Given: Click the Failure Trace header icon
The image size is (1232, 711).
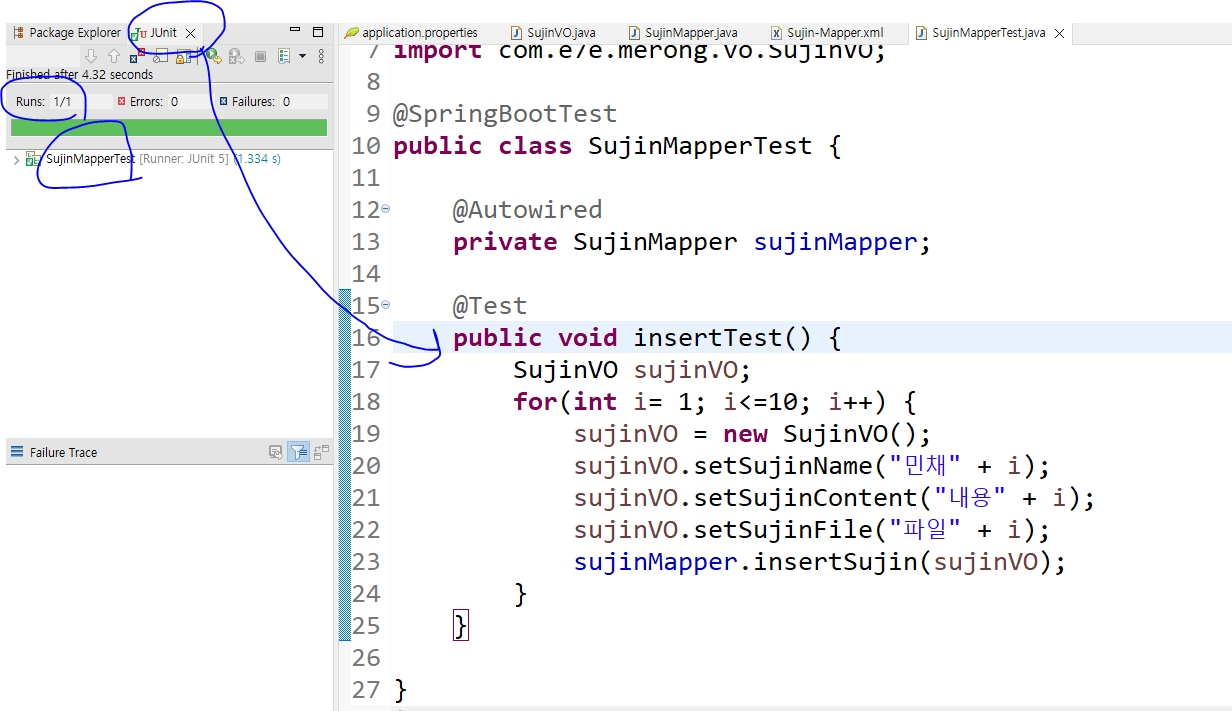Looking at the screenshot, I should 16,452.
